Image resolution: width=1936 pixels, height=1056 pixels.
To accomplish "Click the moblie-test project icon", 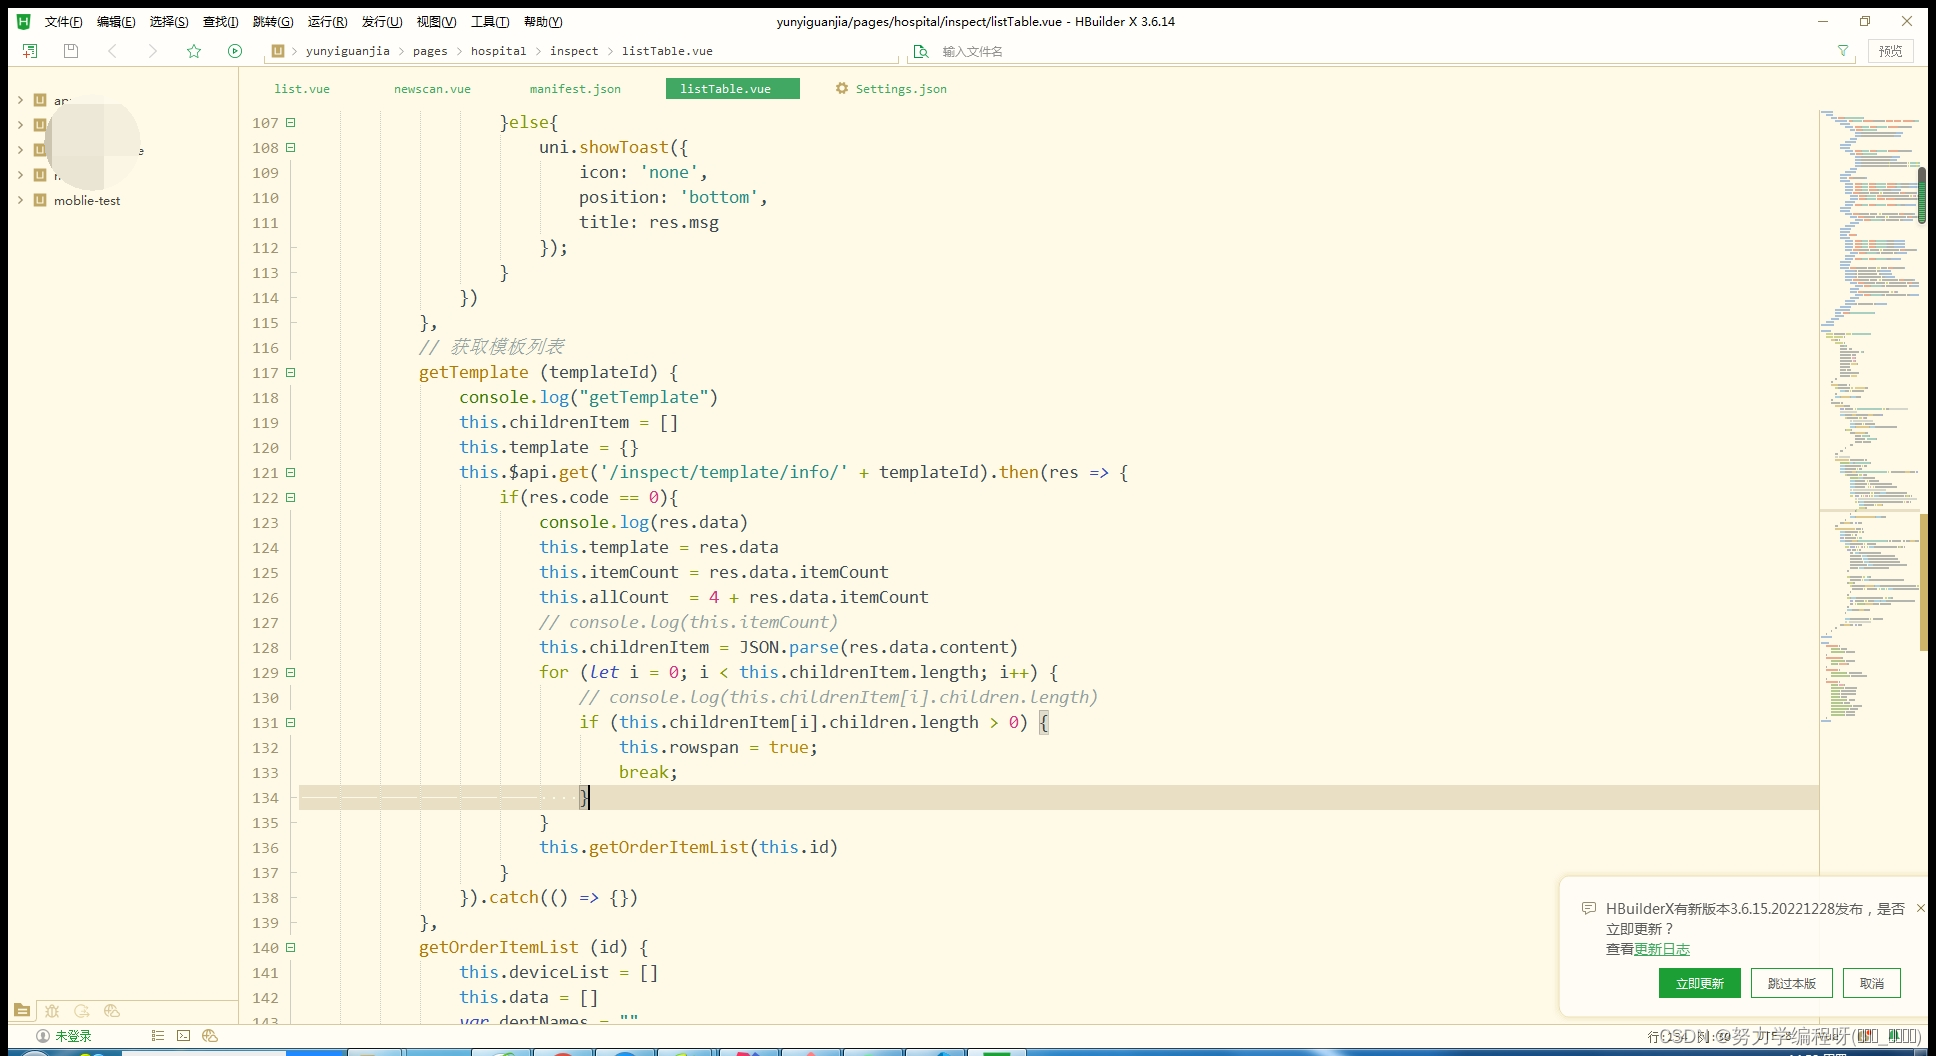I will [x=40, y=200].
